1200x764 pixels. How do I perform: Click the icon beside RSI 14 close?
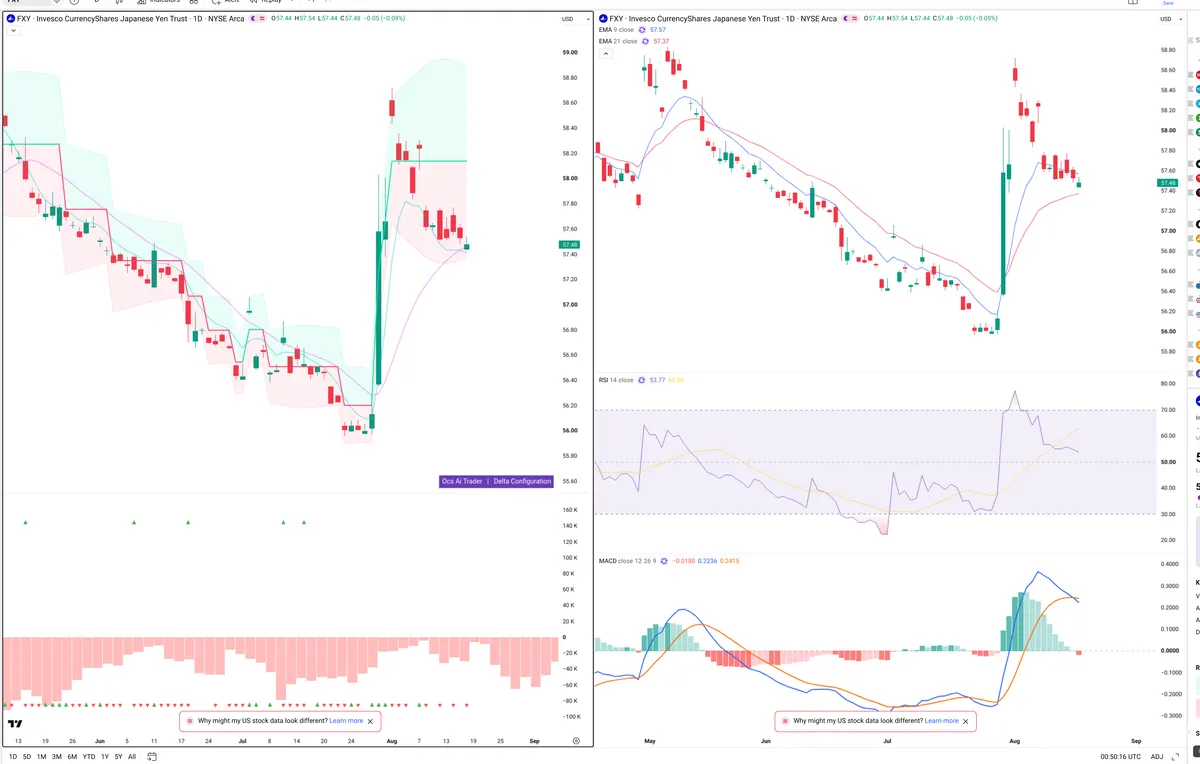pyautogui.click(x=642, y=380)
